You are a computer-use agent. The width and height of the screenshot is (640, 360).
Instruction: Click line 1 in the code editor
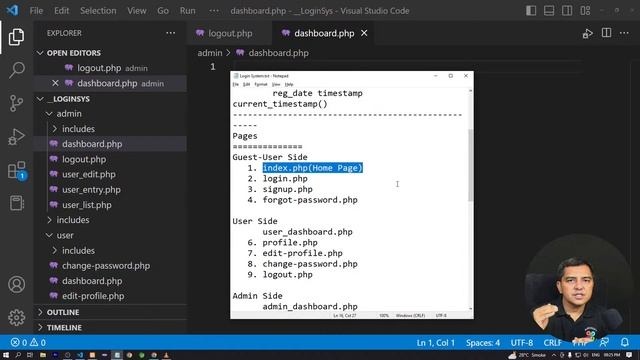point(408,67)
